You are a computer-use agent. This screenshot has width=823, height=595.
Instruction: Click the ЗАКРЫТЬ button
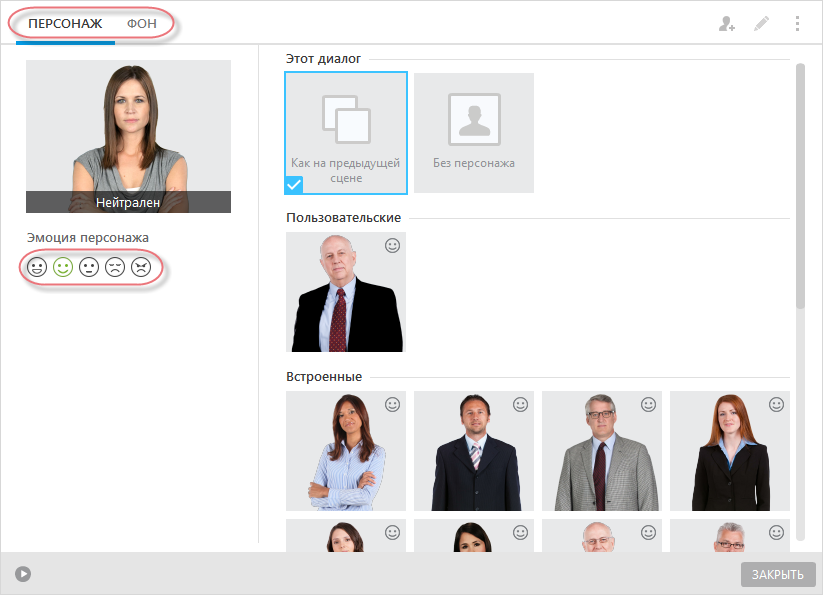point(778,575)
